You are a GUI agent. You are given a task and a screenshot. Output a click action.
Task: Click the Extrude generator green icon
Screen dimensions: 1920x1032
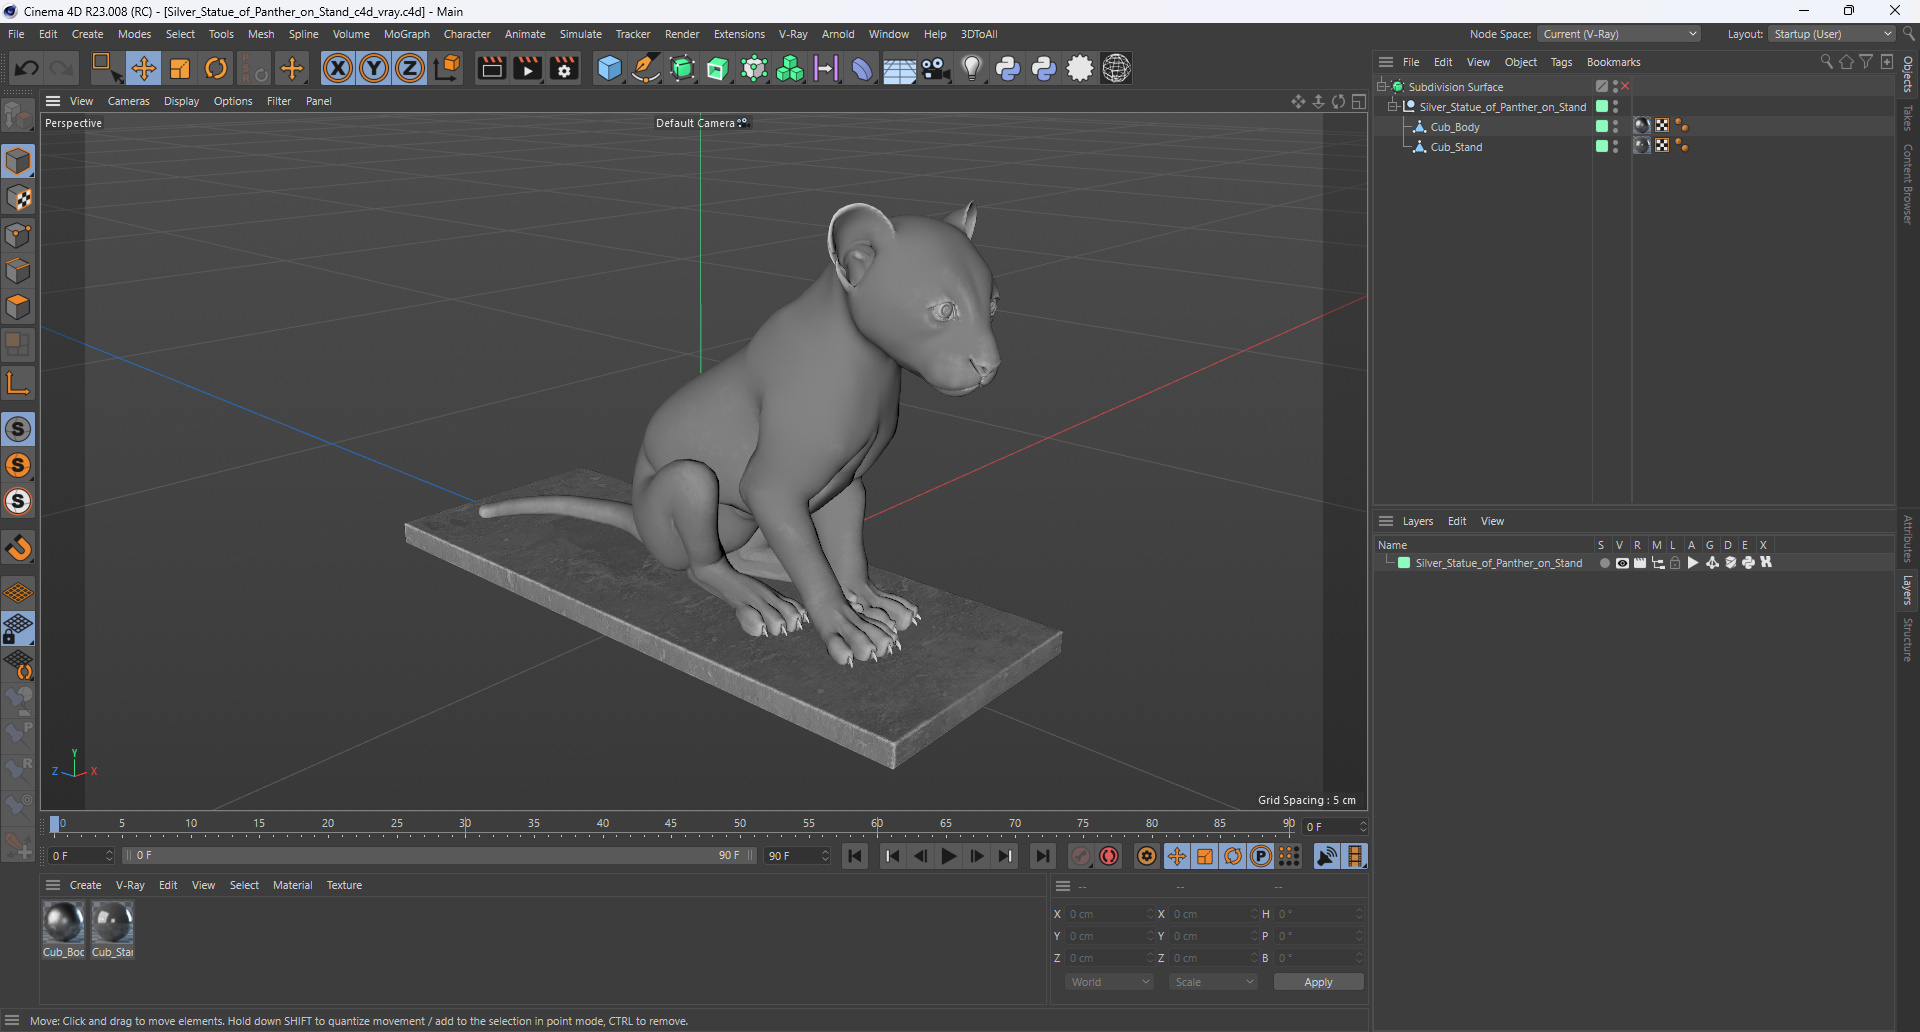tap(718, 68)
